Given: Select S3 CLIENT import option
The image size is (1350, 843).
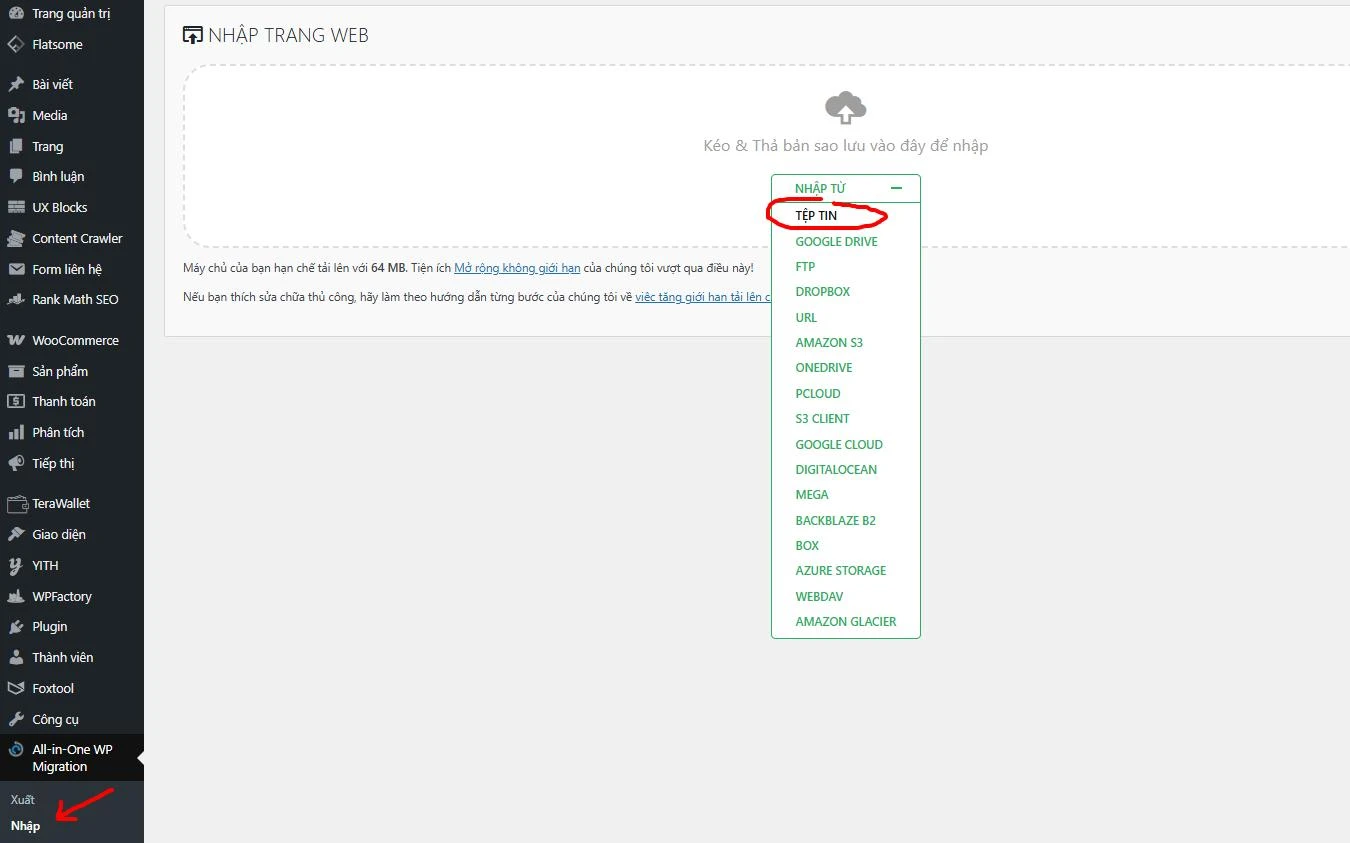Looking at the screenshot, I should (822, 418).
